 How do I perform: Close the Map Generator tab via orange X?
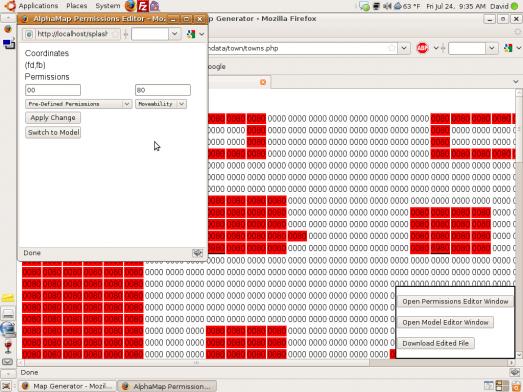click(263, 82)
